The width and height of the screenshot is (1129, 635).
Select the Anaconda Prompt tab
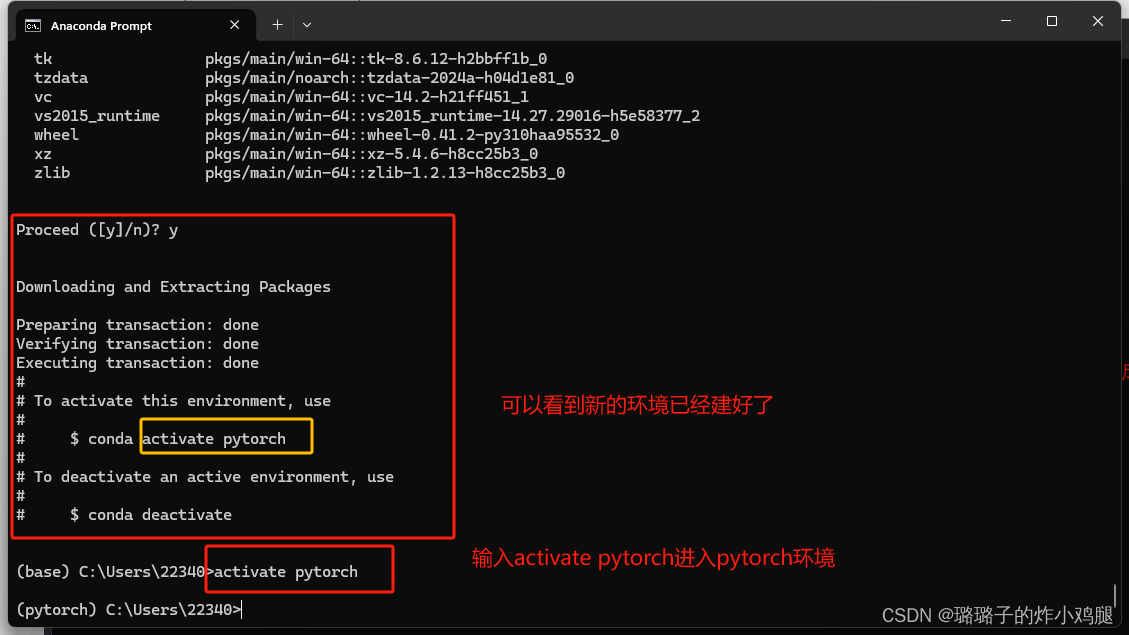[x=135, y=25]
